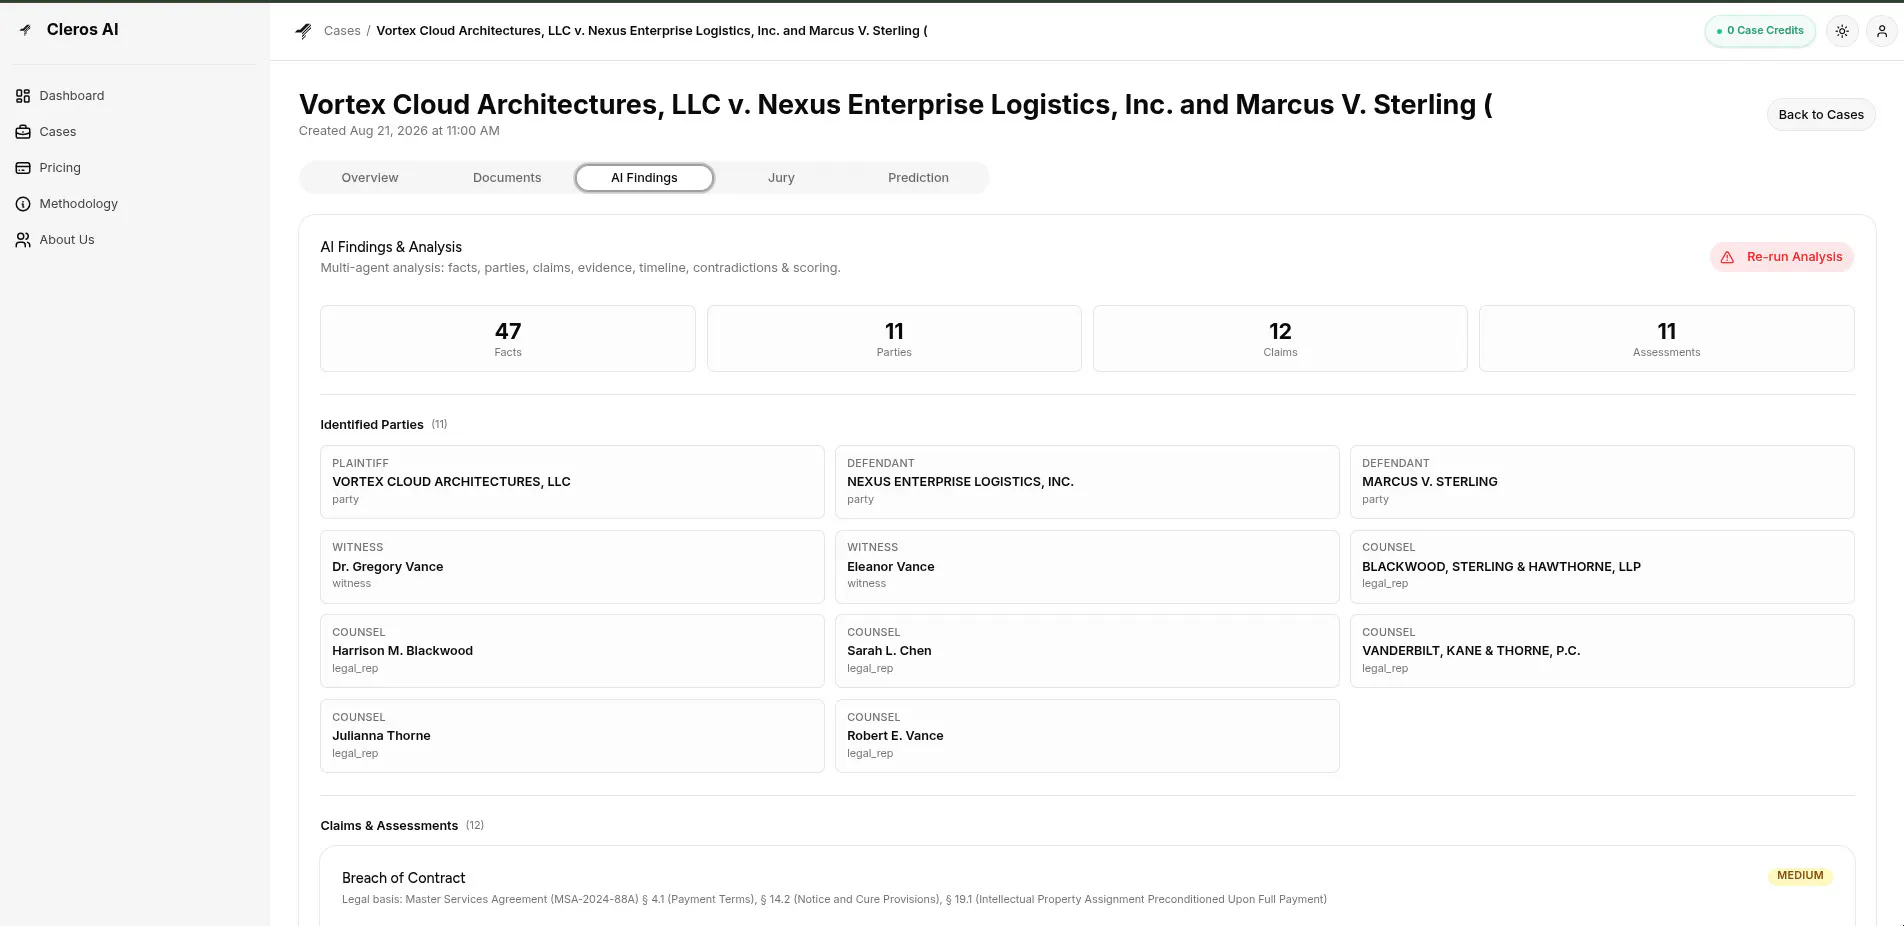Click the 11 Assessments stat card

1666,339
